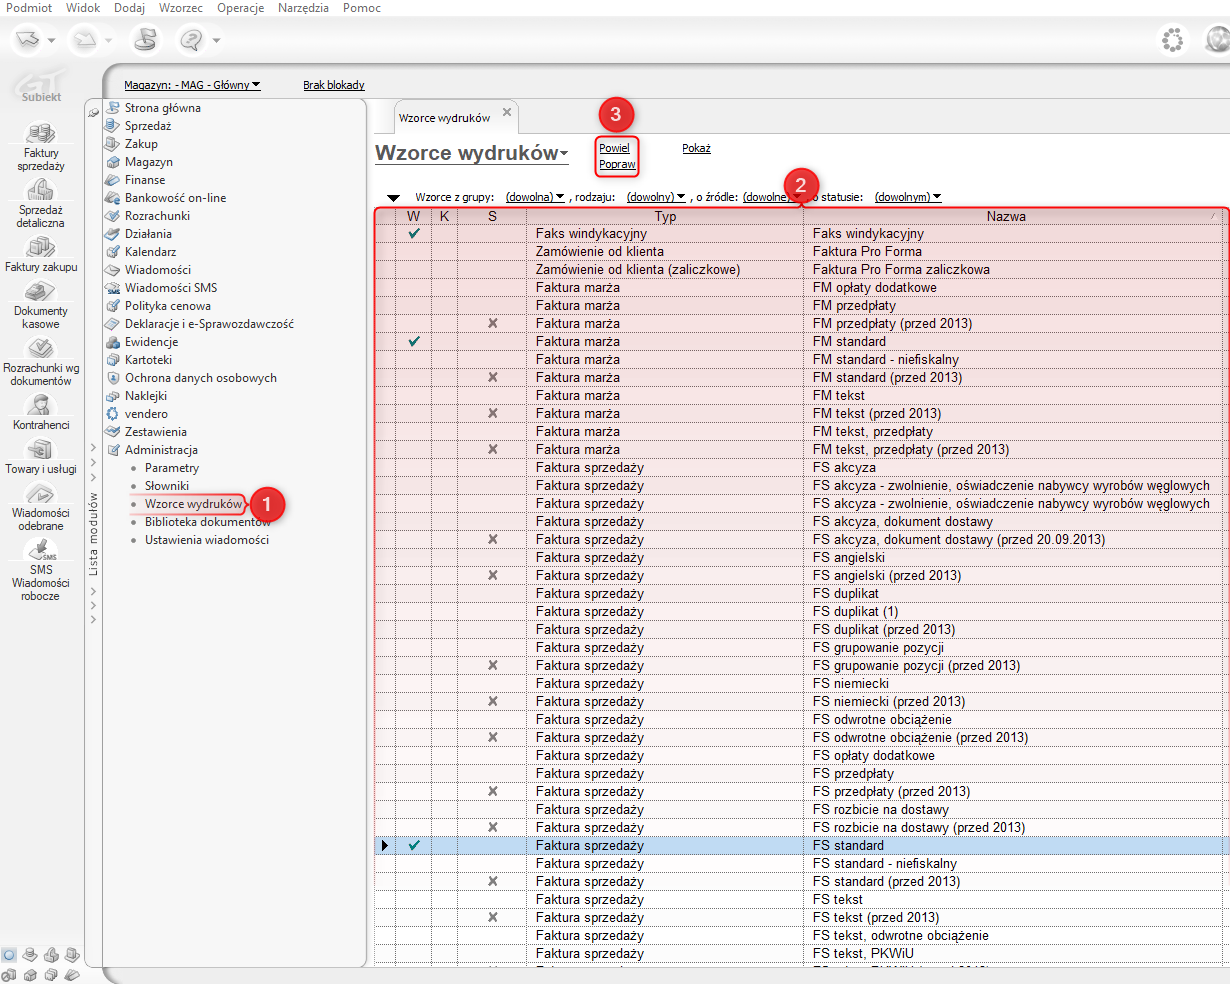This screenshot has width=1230, height=984.
Task: Open the Magazyn MAG - Główny dropdown
Action: 192,86
